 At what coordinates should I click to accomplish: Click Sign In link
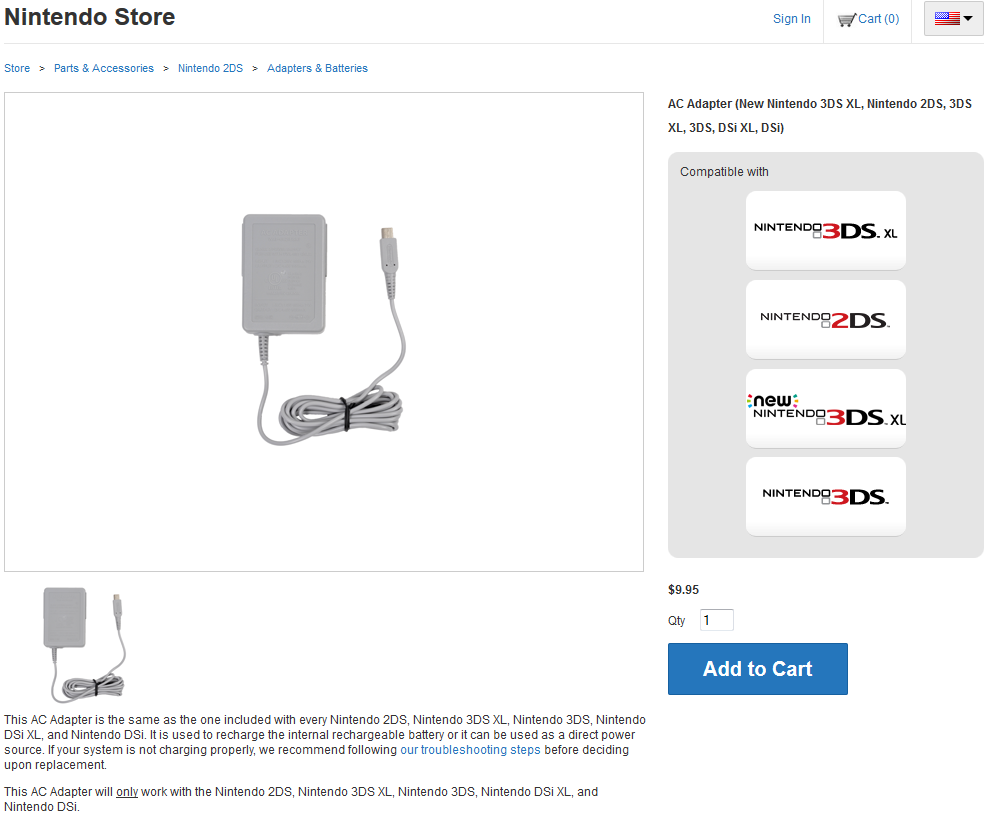pyautogui.click(x=791, y=19)
